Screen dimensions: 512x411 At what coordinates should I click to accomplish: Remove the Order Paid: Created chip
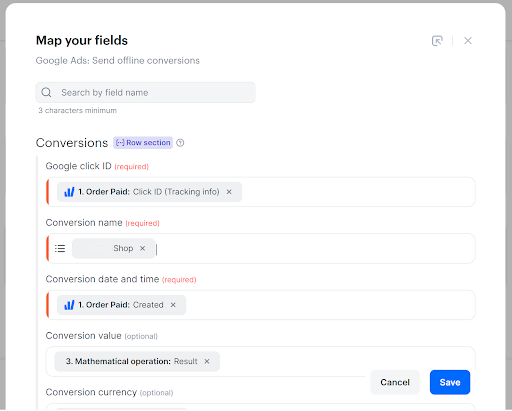pyautogui.click(x=173, y=305)
